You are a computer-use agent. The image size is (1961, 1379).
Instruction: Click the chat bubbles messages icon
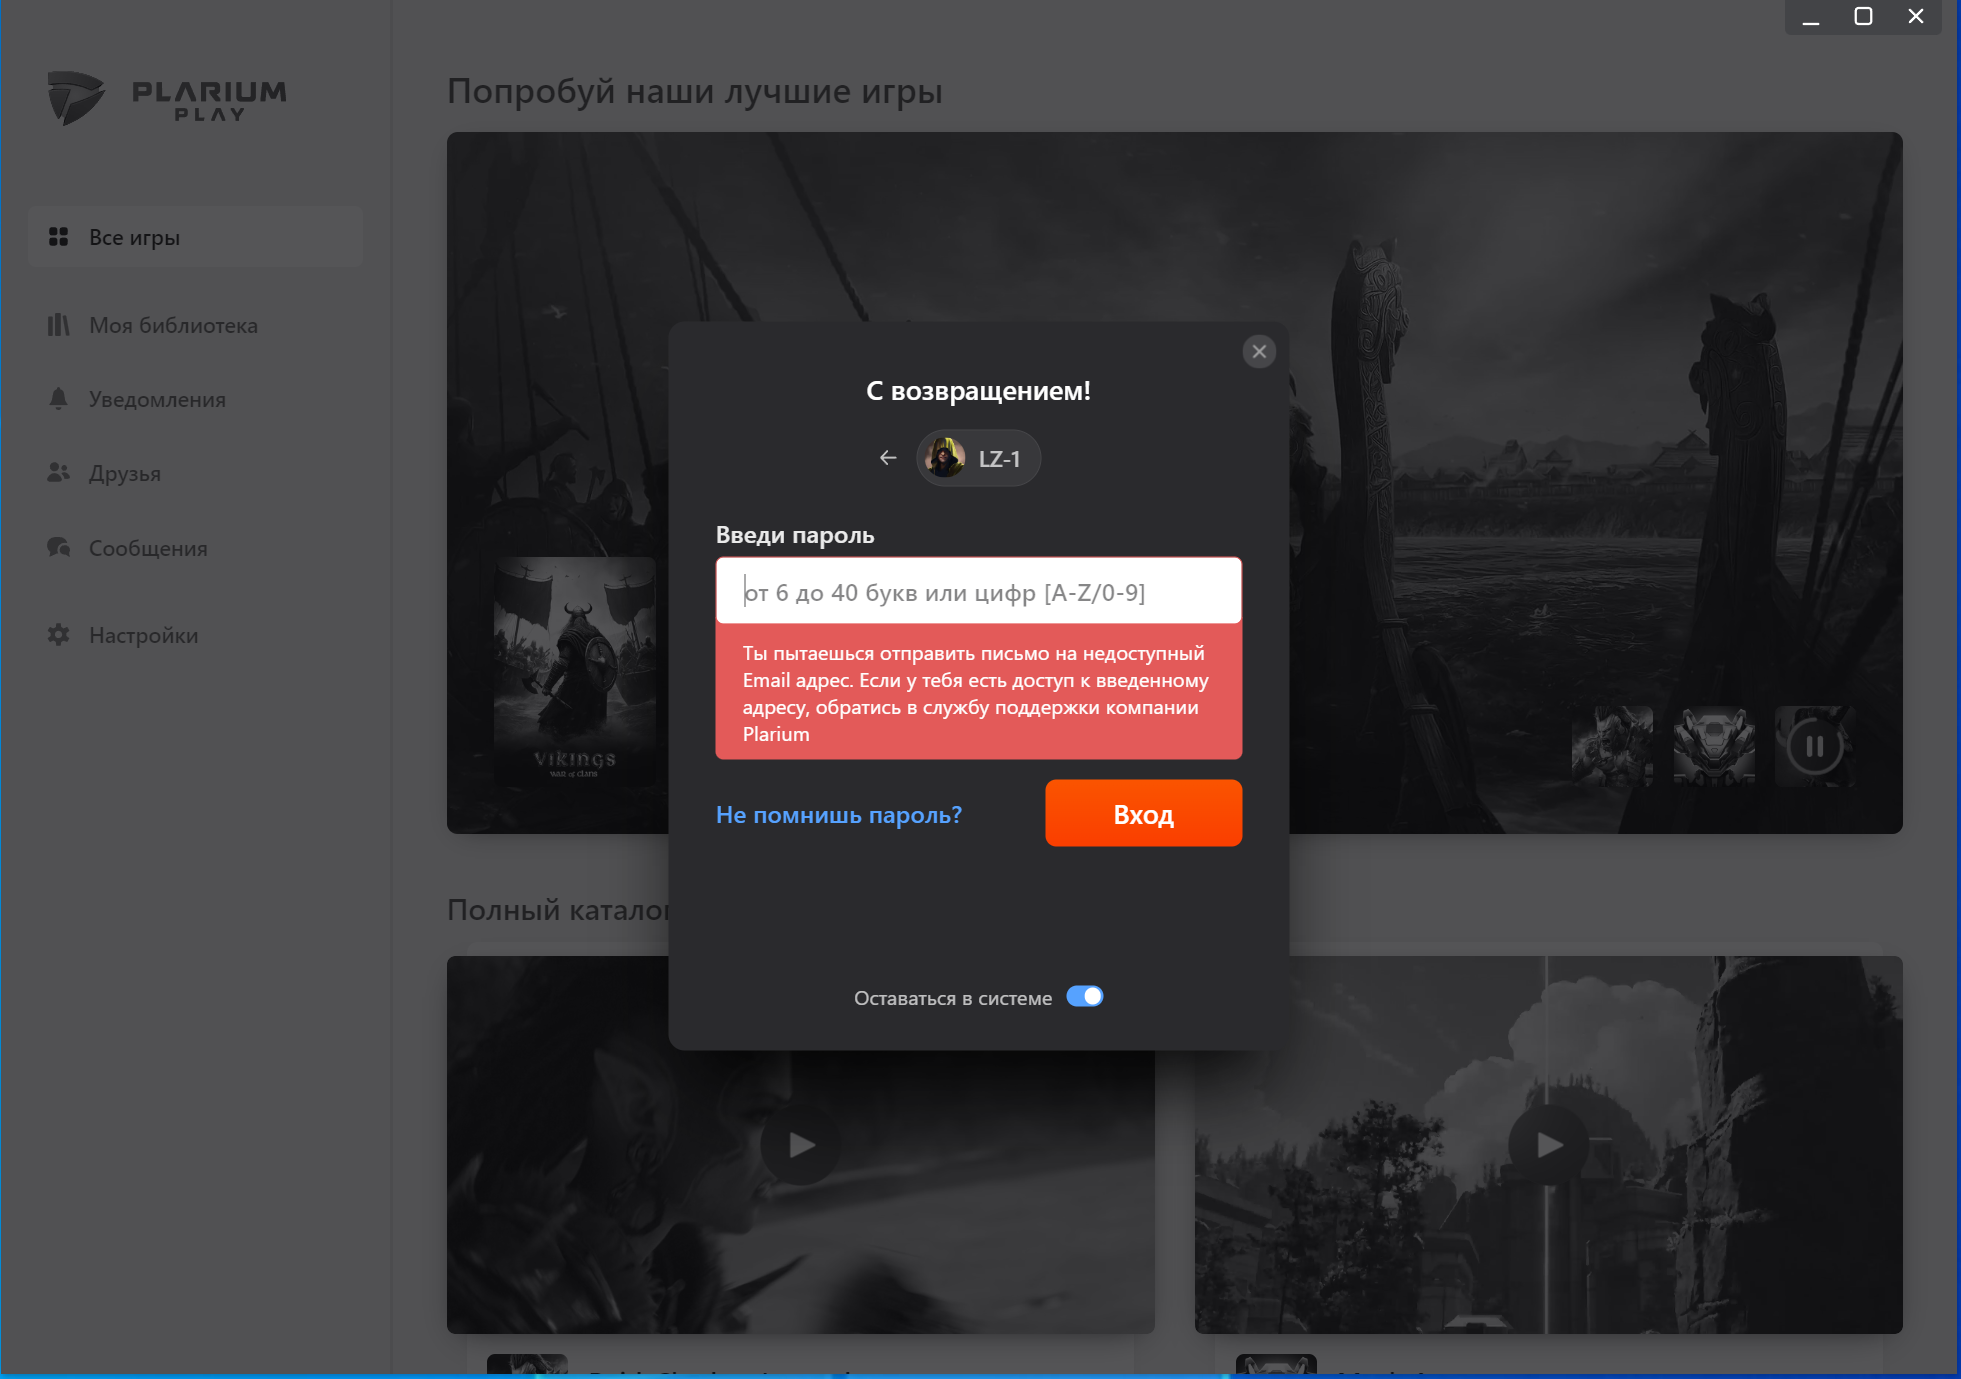pyautogui.click(x=59, y=547)
